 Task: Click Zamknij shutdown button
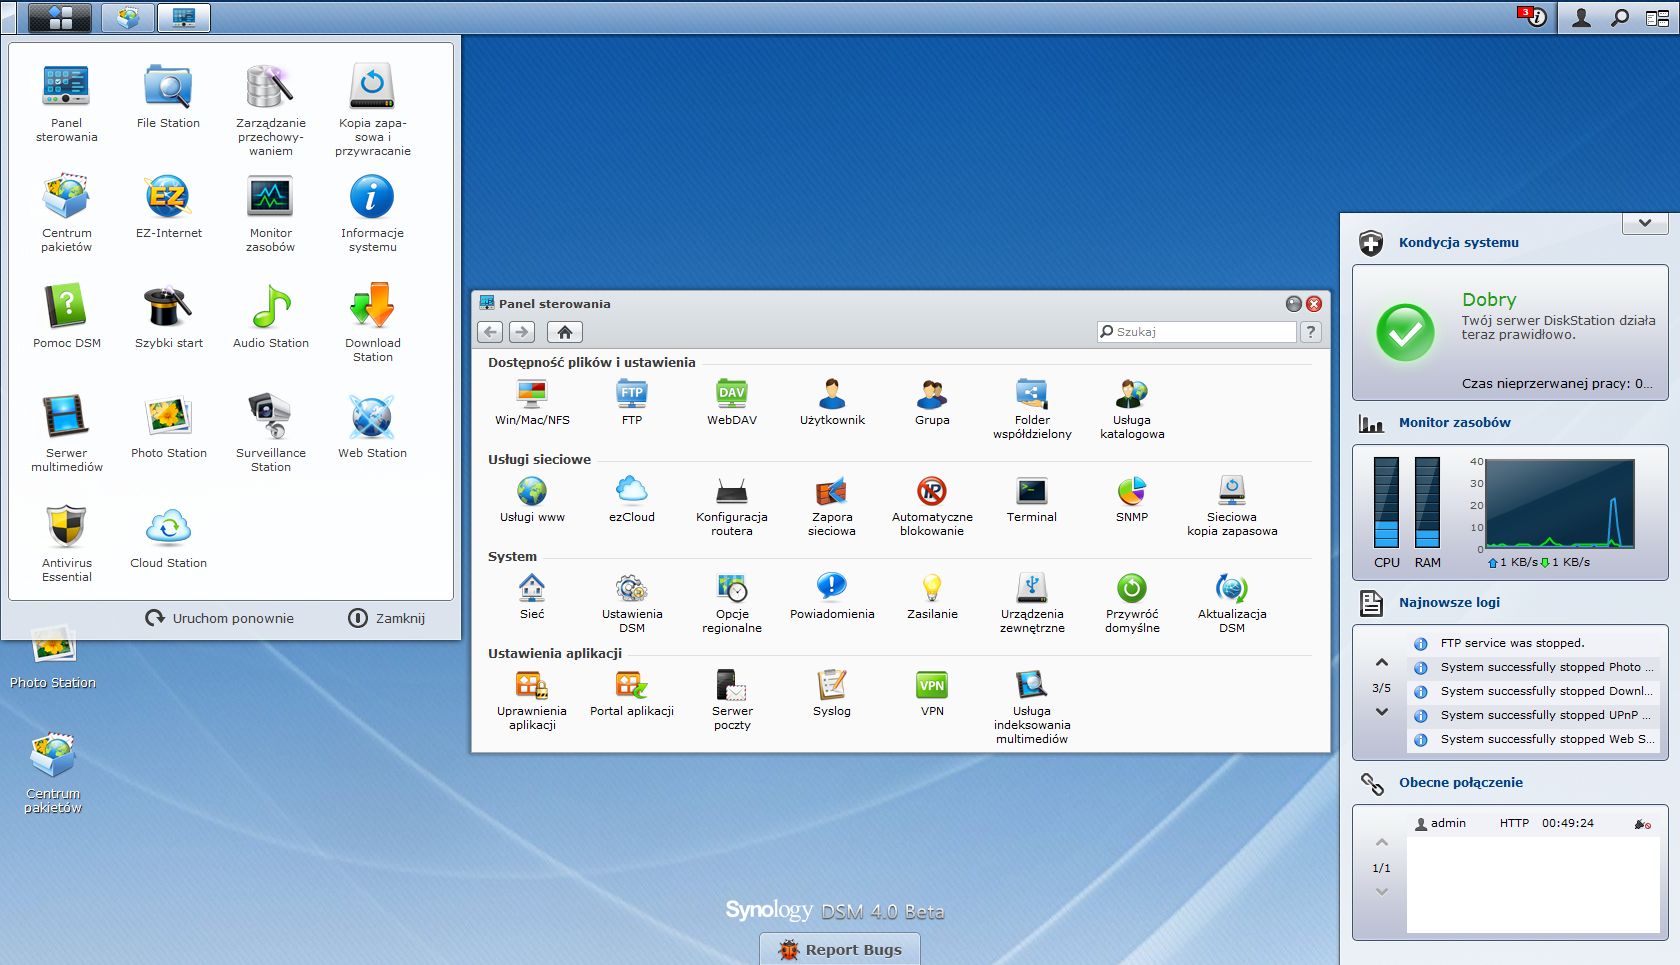[x=387, y=618]
